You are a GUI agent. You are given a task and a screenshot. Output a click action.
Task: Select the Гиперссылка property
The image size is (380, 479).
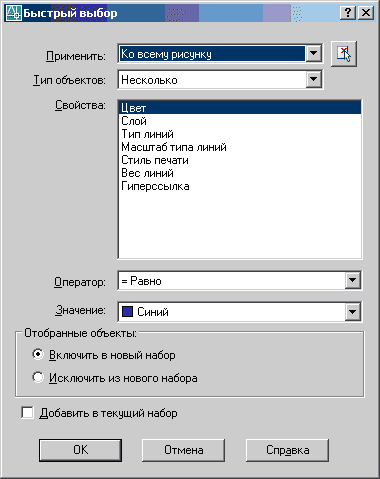[240, 186]
